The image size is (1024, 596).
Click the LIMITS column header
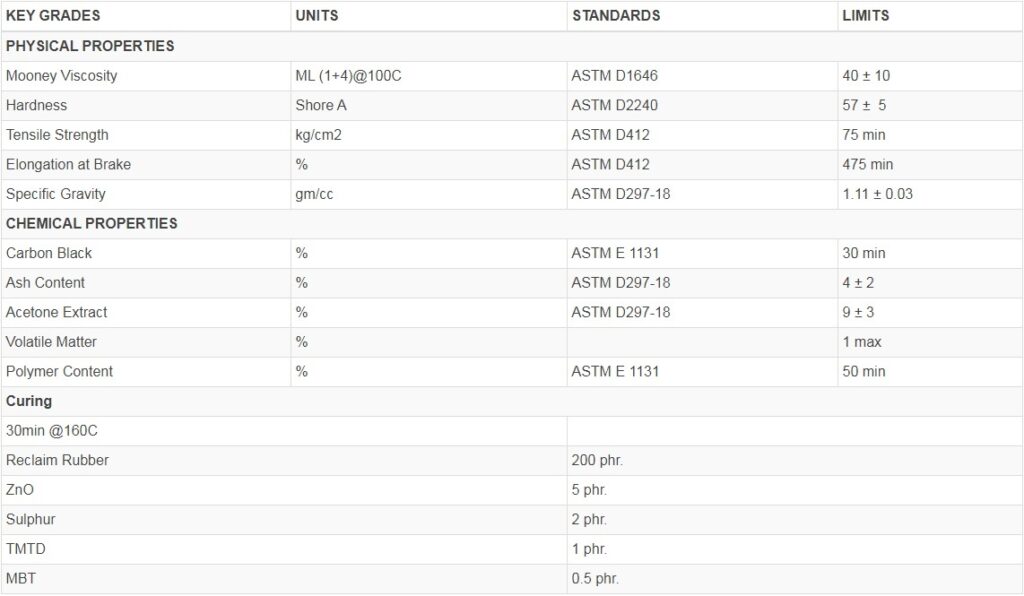[865, 16]
